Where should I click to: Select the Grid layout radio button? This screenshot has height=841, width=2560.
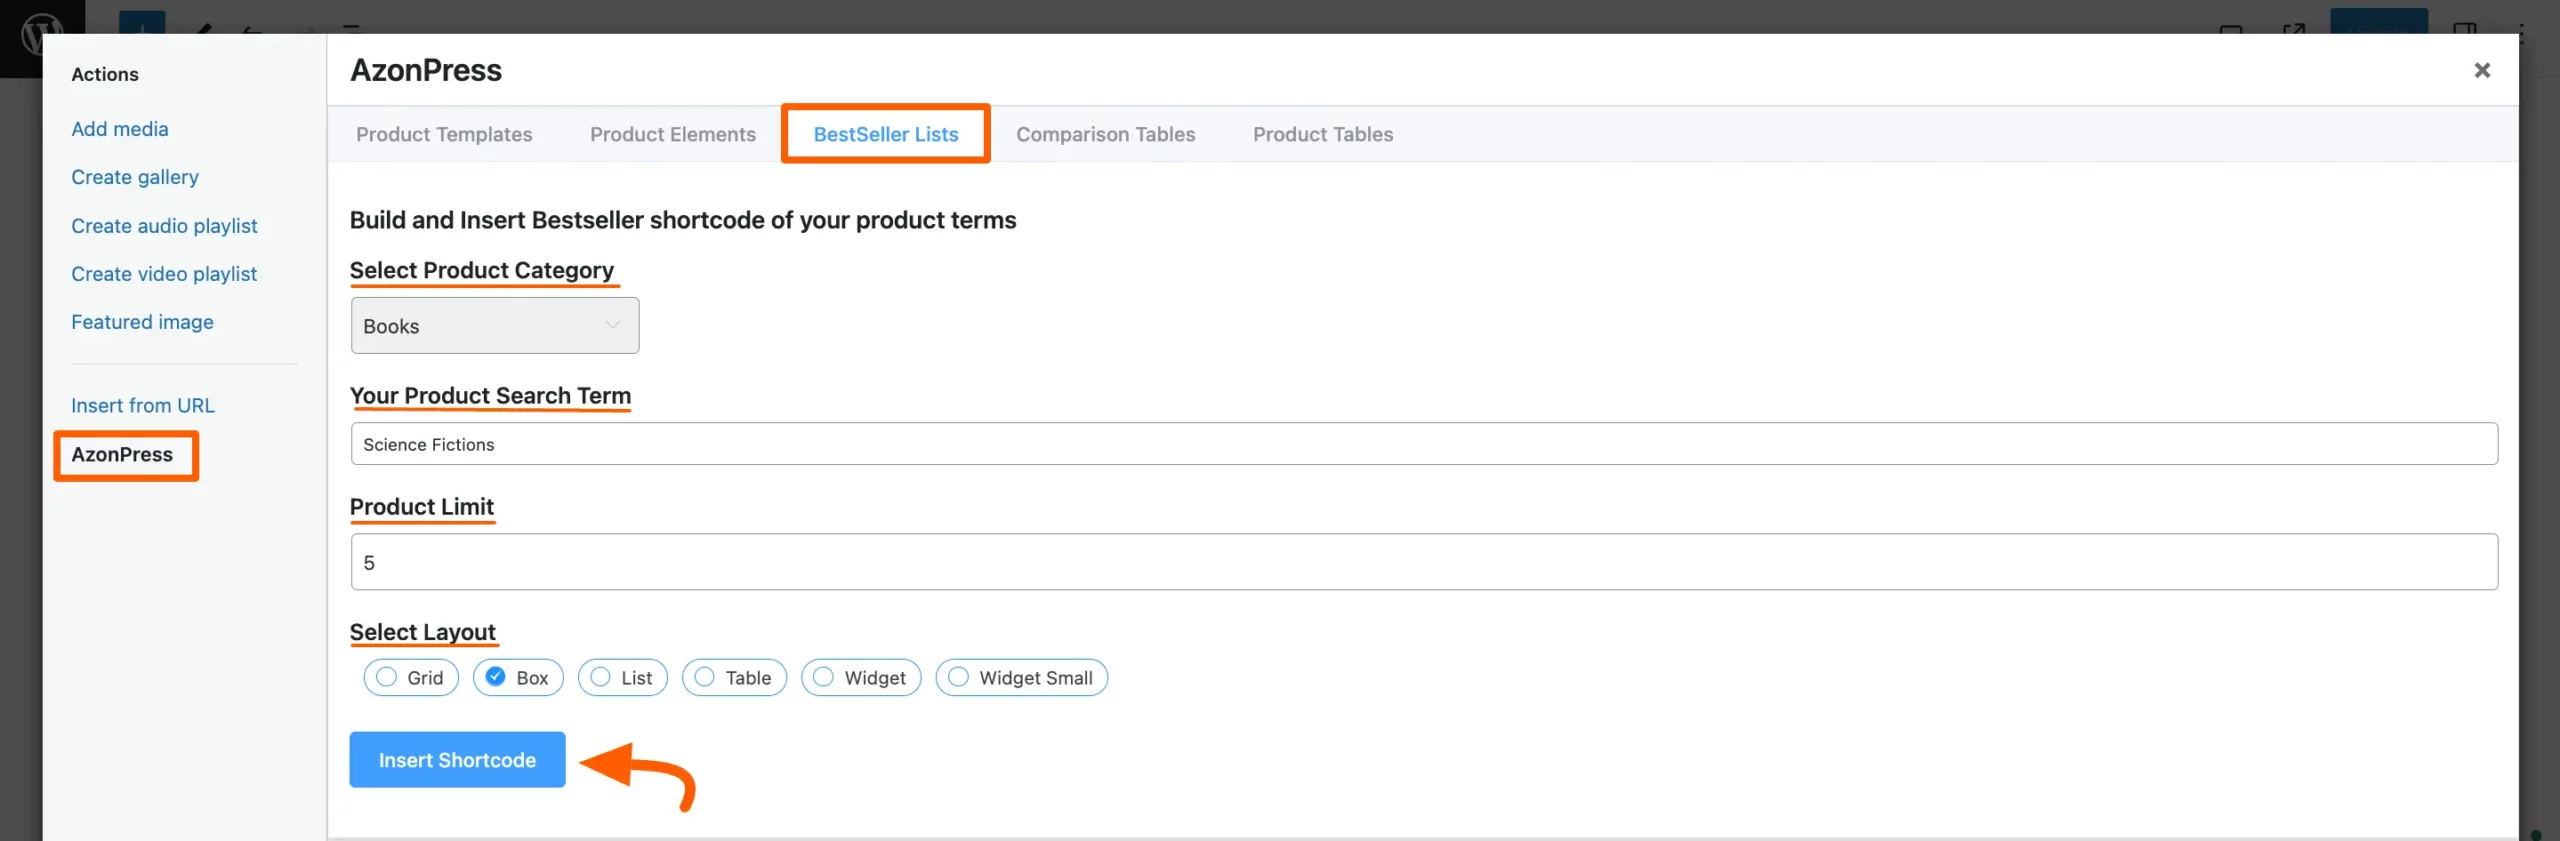pos(387,677)
